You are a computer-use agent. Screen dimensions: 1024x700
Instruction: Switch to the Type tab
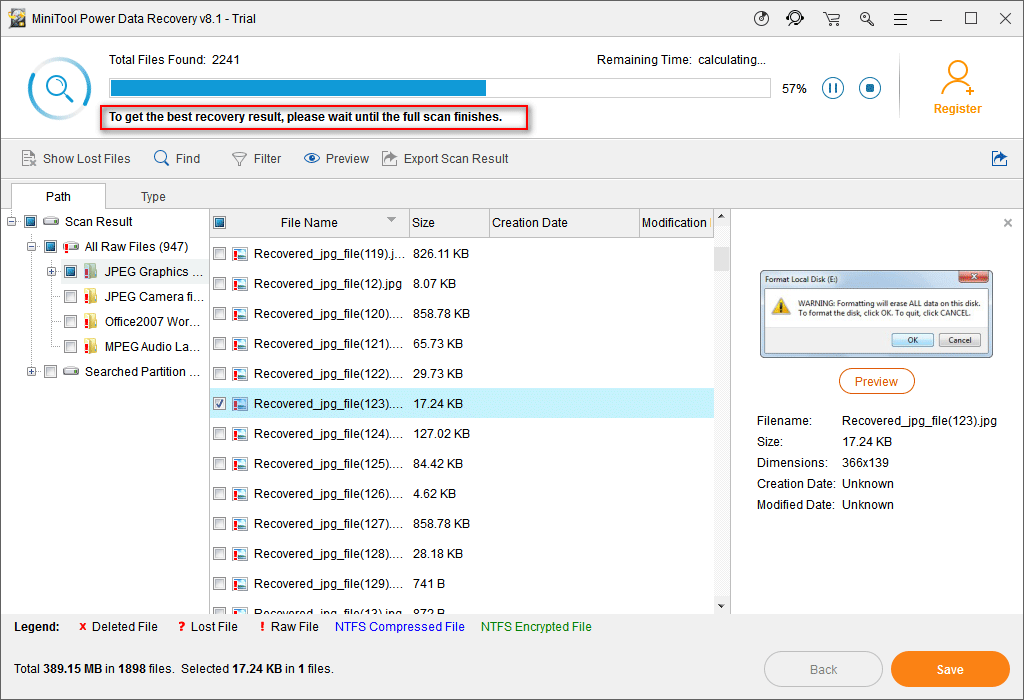coord(153,197)
